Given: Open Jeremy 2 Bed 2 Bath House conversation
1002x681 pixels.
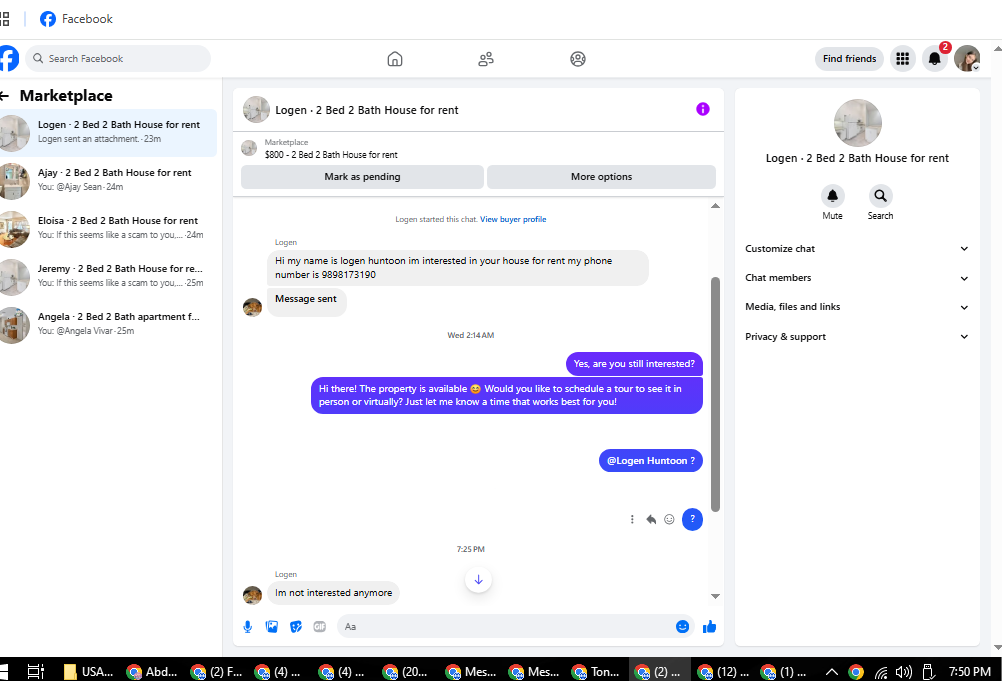Looking at the screenshot, I should [108, 276].
